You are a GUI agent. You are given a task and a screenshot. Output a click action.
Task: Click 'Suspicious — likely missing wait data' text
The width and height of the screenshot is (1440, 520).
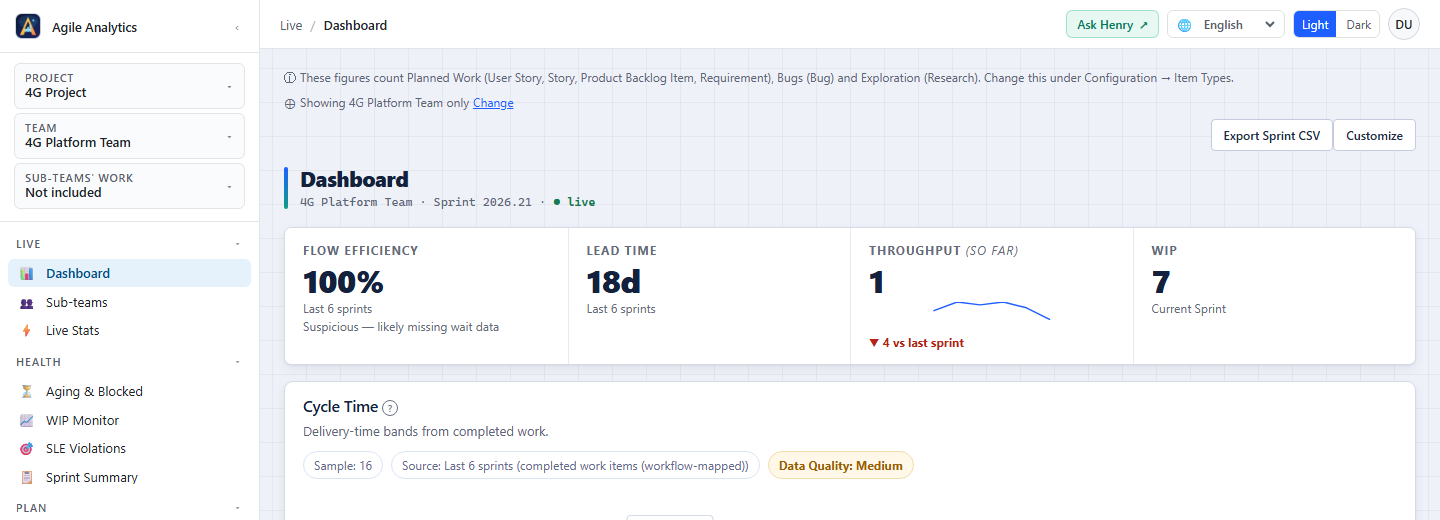[401, 327]
